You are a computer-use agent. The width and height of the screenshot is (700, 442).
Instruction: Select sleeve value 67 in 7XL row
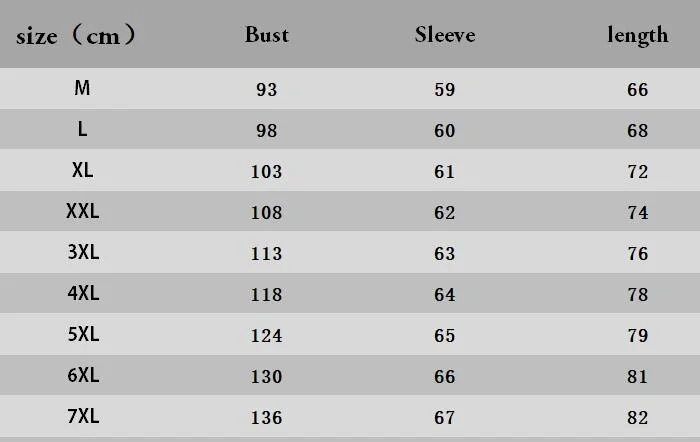coord(445,418)
